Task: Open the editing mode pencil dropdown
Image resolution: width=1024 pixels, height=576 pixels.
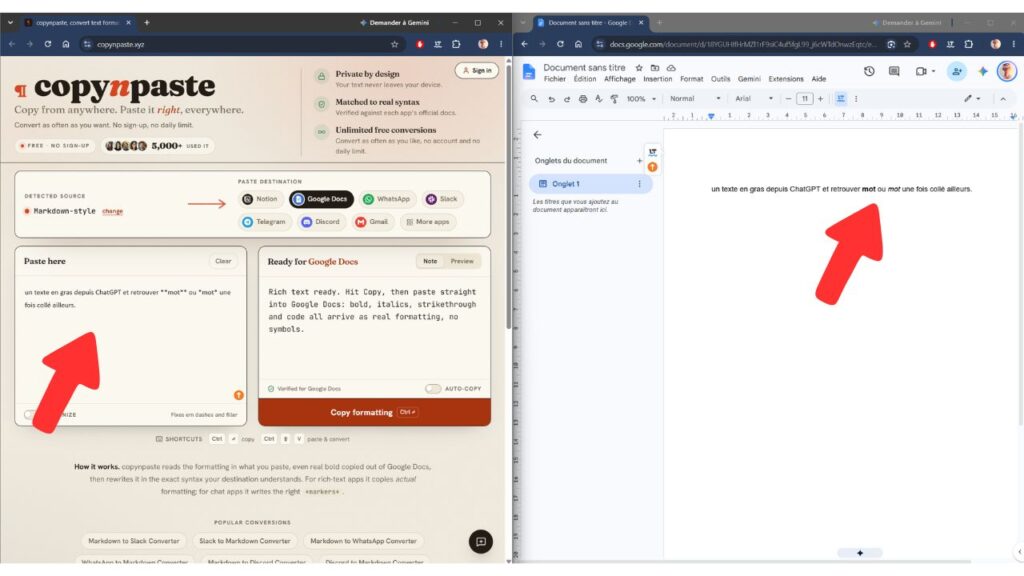Action: pyautogui.click(x=972, y=99)
